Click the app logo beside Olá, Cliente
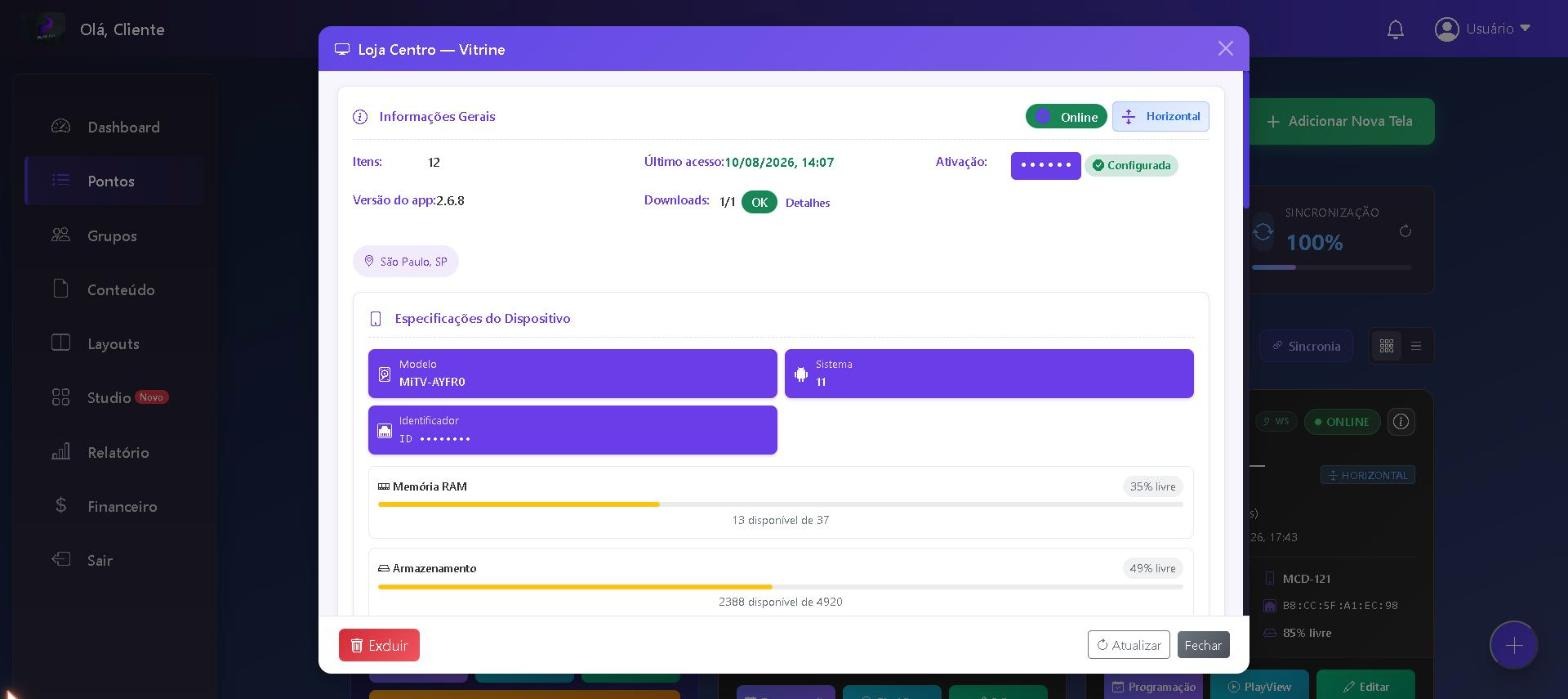This screenshot has width=1568, height=699. [x=46, y=28]
